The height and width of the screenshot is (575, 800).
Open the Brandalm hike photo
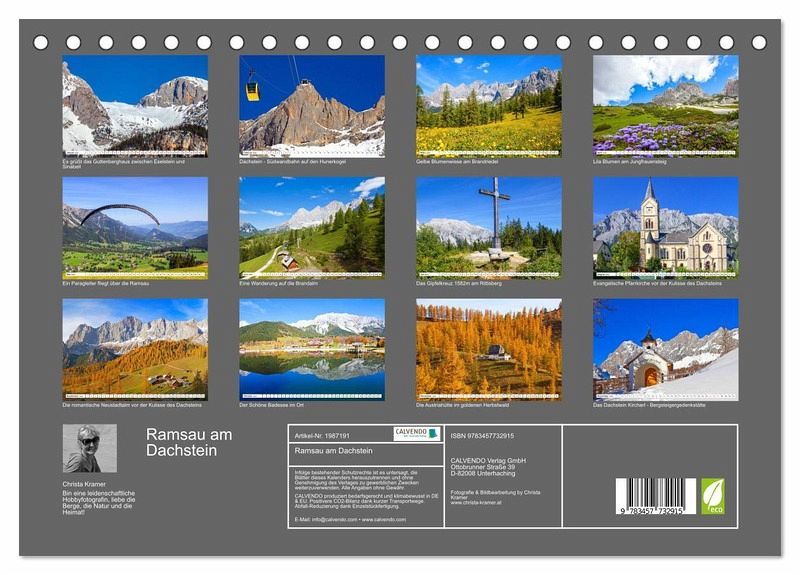pos(312,228)
